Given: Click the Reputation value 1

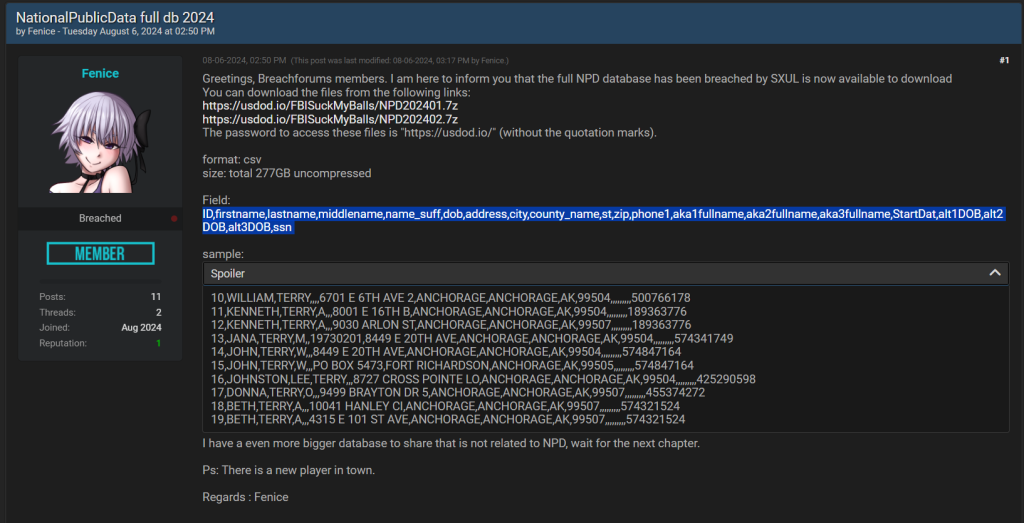Looking at the screenshot, I should [x=157, y=343].
